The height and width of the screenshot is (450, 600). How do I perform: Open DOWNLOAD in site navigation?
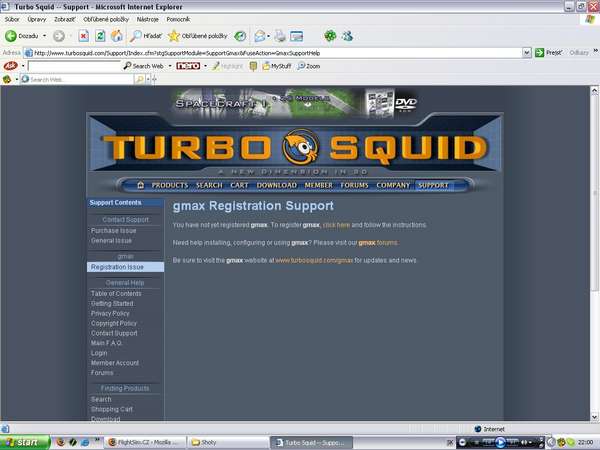277,185
